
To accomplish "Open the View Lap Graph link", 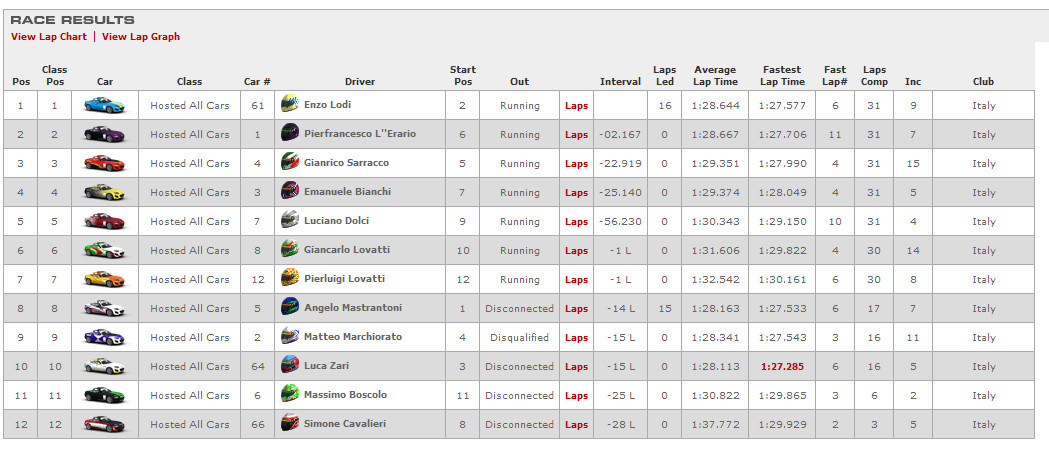I will (x=141, y=37).
